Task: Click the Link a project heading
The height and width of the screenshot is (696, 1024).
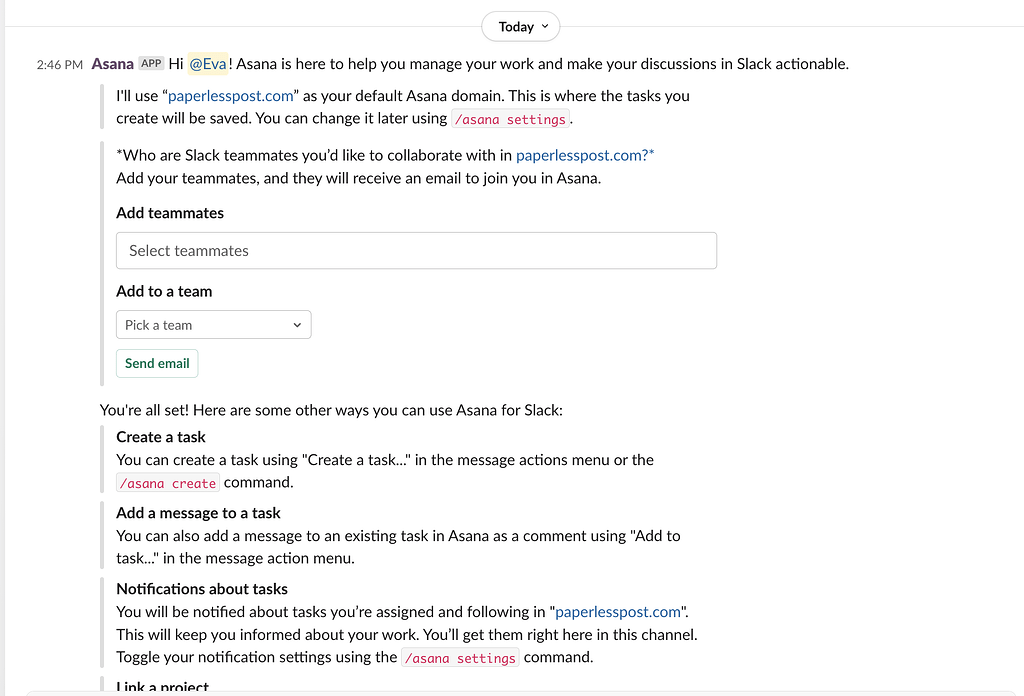Action: click(x=162, y=687)
